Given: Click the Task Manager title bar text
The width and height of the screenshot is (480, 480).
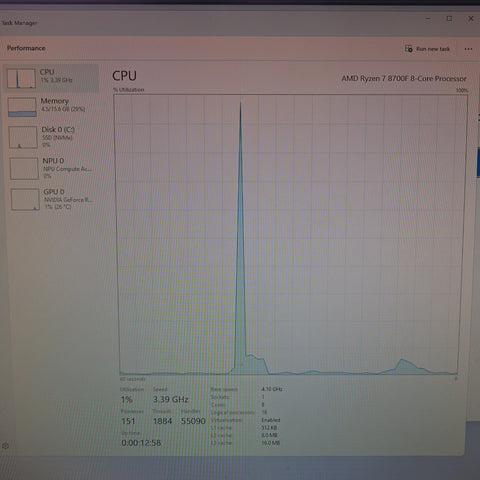Looking at the screenshot, I should [x=19, y=23].
